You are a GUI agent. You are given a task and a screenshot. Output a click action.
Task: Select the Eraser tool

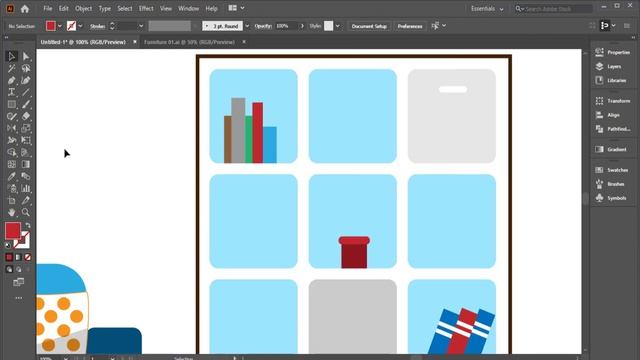click(x=26, y=116)
